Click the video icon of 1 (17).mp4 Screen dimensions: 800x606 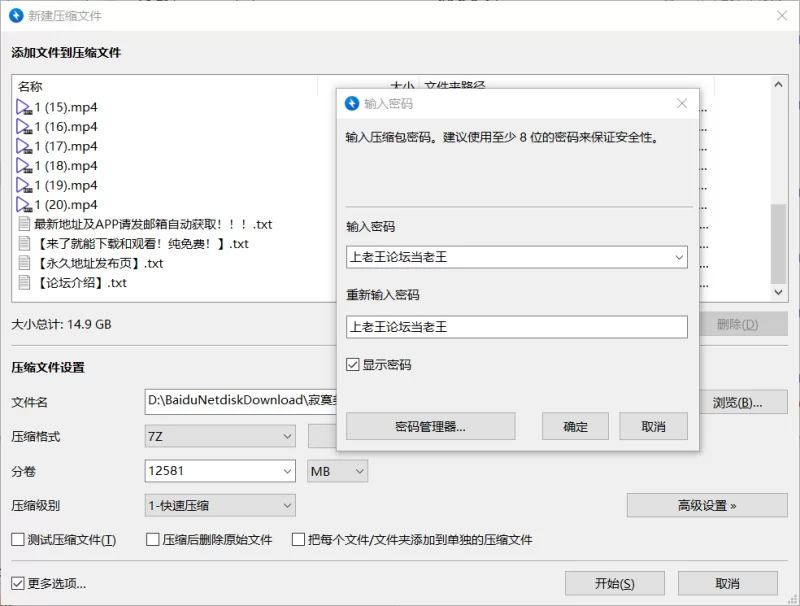tap(24, 146)
